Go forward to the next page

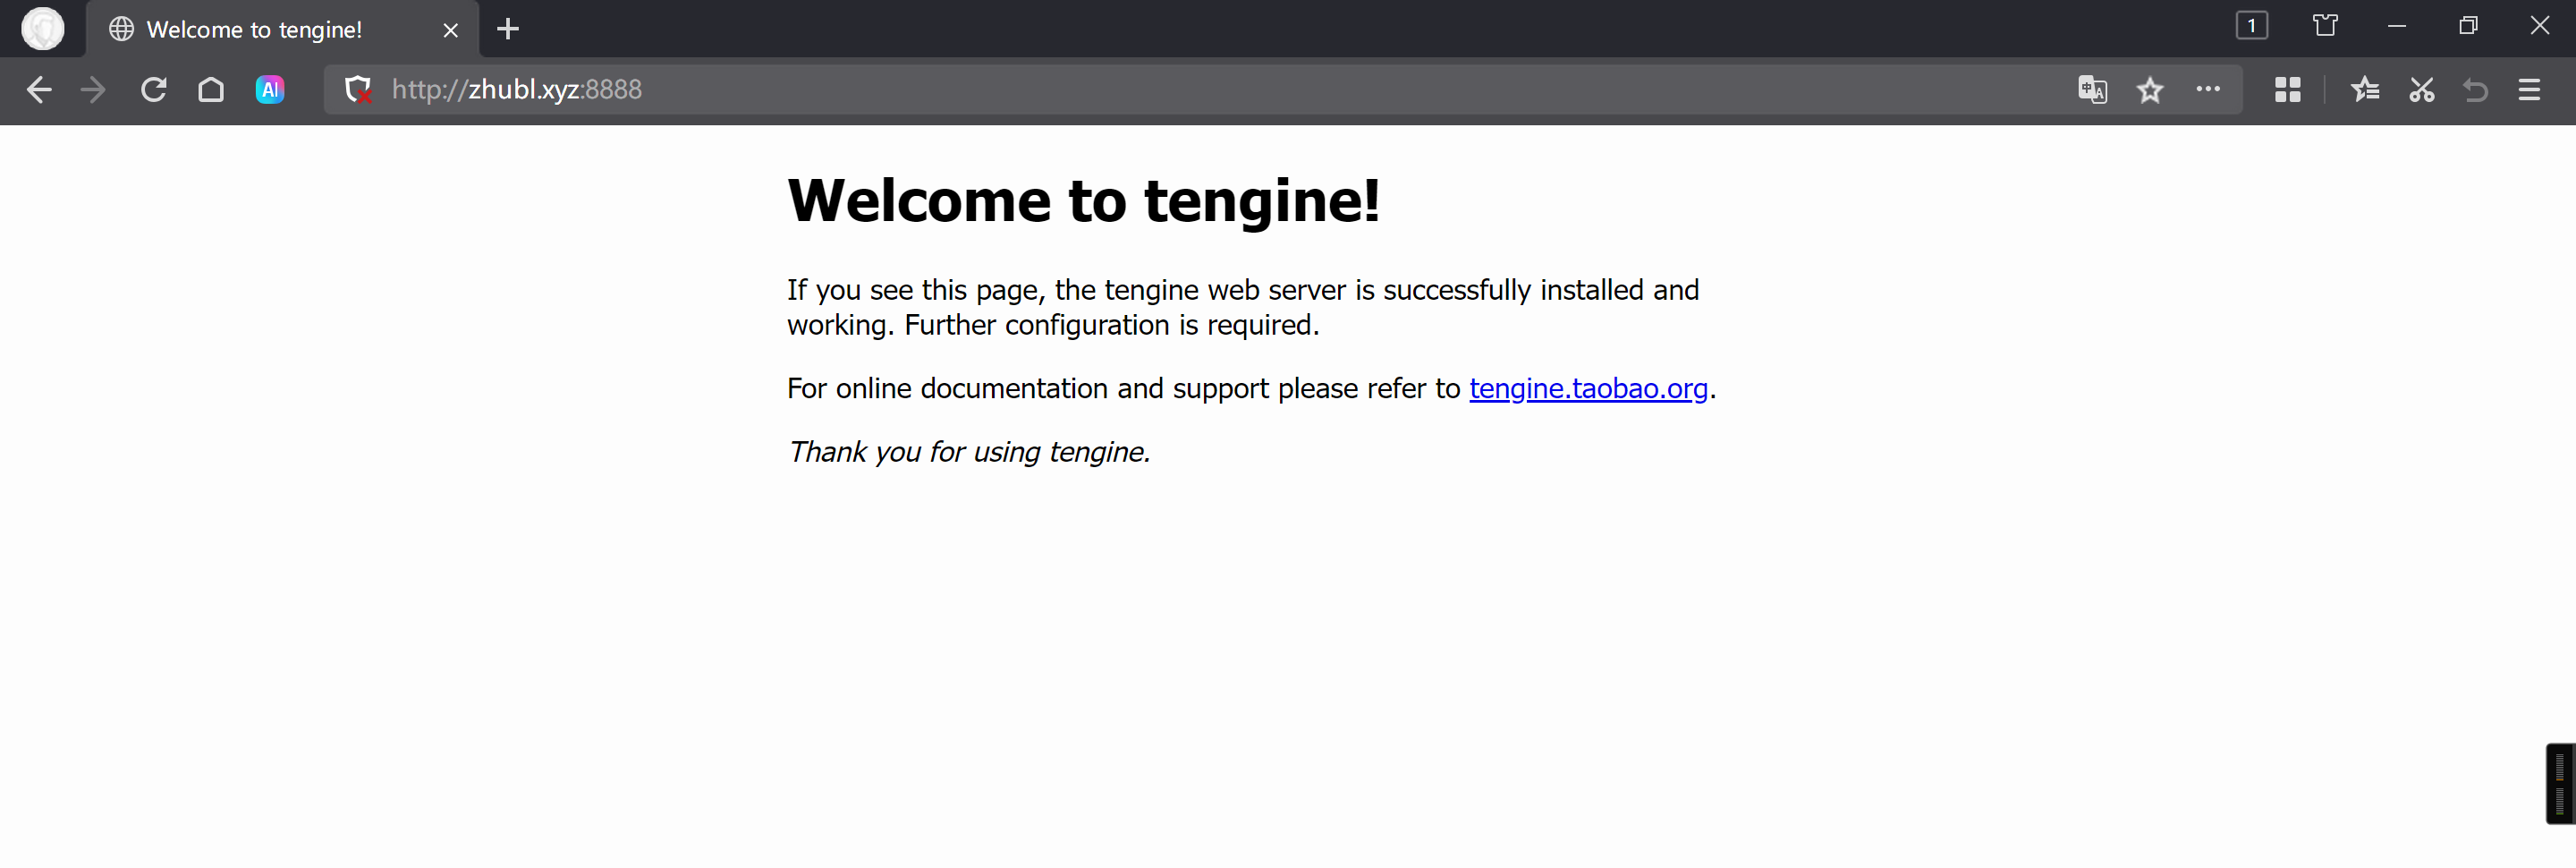tap(93, 90)
